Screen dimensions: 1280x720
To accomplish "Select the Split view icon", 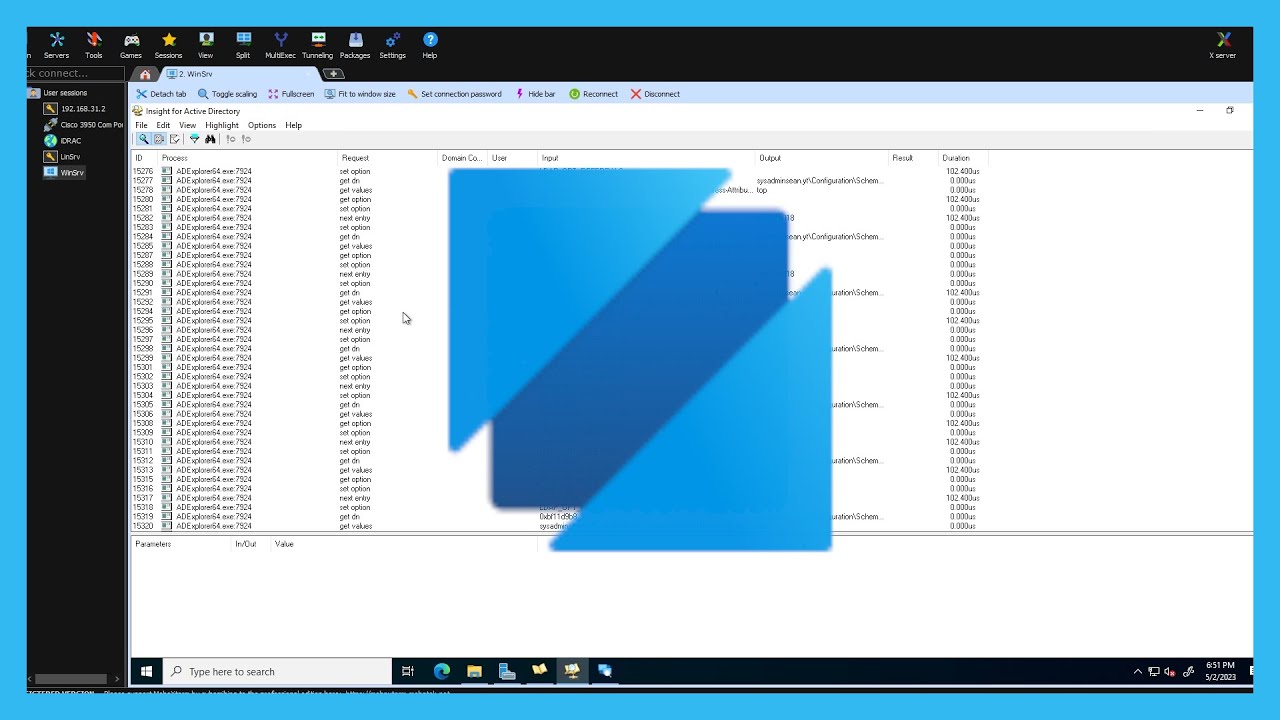I will pyautogui.click(x=243, y=45).
